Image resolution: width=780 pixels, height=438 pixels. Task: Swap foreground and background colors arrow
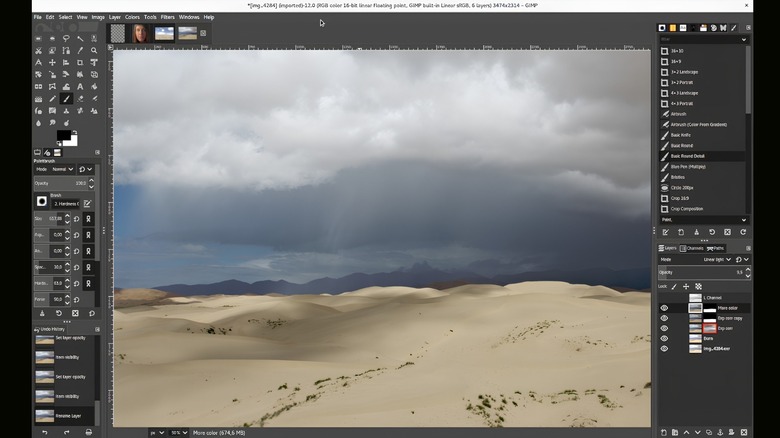pos(75,132)
